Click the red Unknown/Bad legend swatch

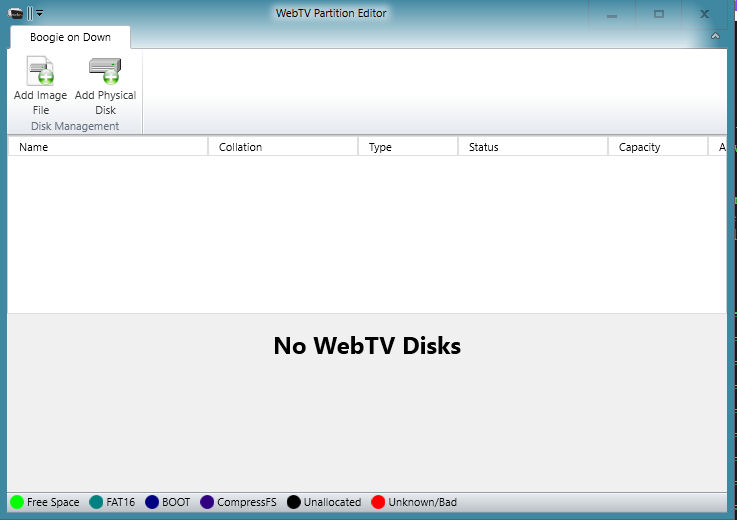(378, 502)
